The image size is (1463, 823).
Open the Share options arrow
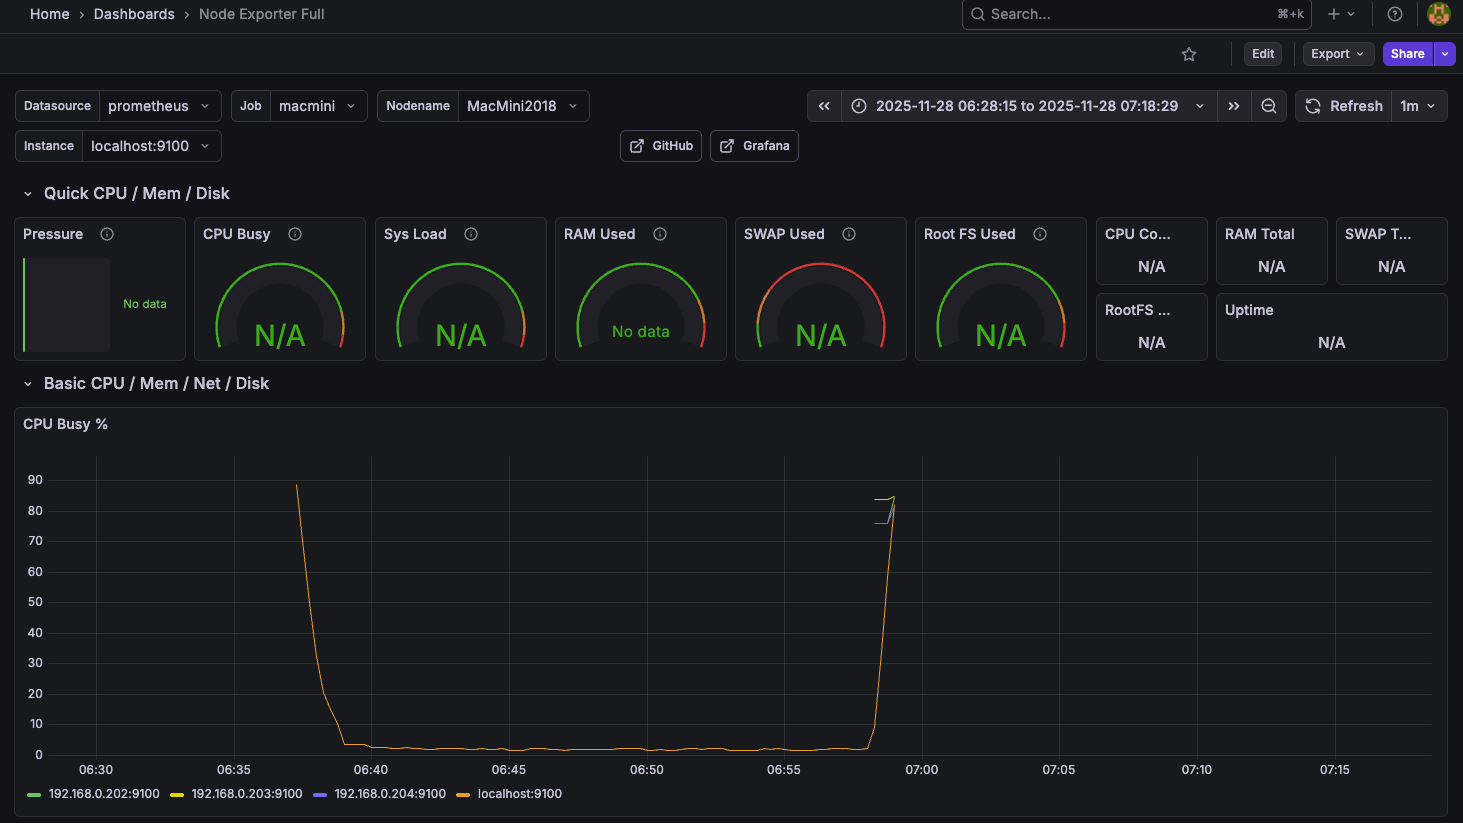pyautogui.click(x=1445, y=54)
